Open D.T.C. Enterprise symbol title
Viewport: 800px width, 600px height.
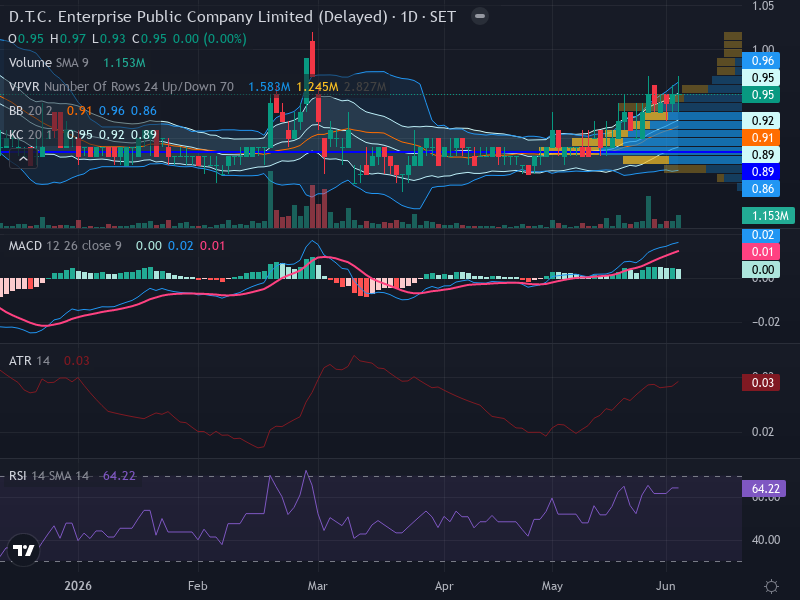coord(232,17)
